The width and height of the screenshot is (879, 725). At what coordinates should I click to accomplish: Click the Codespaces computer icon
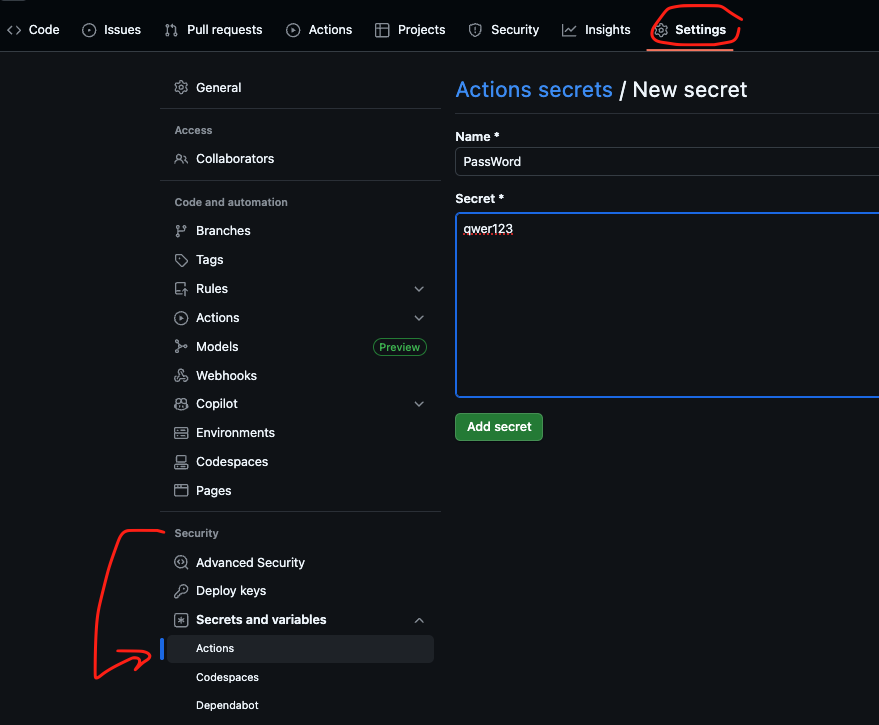click(181, 461)
